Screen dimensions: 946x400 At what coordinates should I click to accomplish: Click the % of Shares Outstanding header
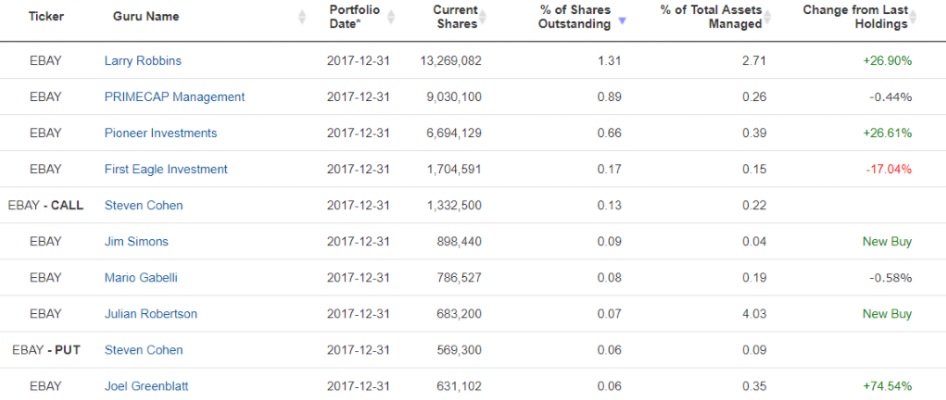tap(574, 17)
